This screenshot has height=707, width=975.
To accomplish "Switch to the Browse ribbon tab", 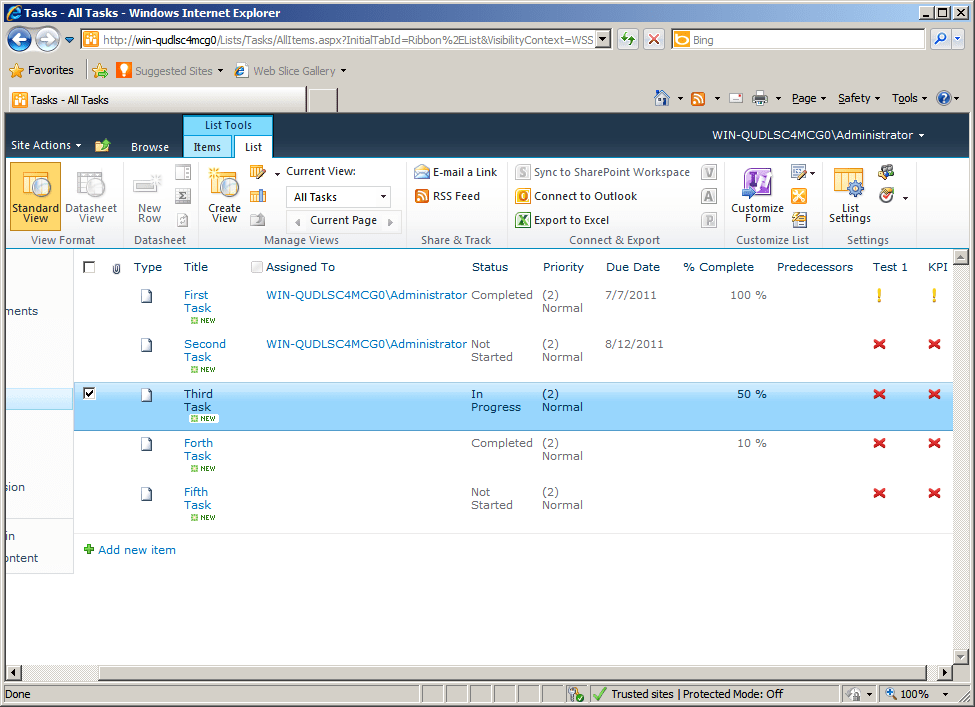I will [150, 147].
